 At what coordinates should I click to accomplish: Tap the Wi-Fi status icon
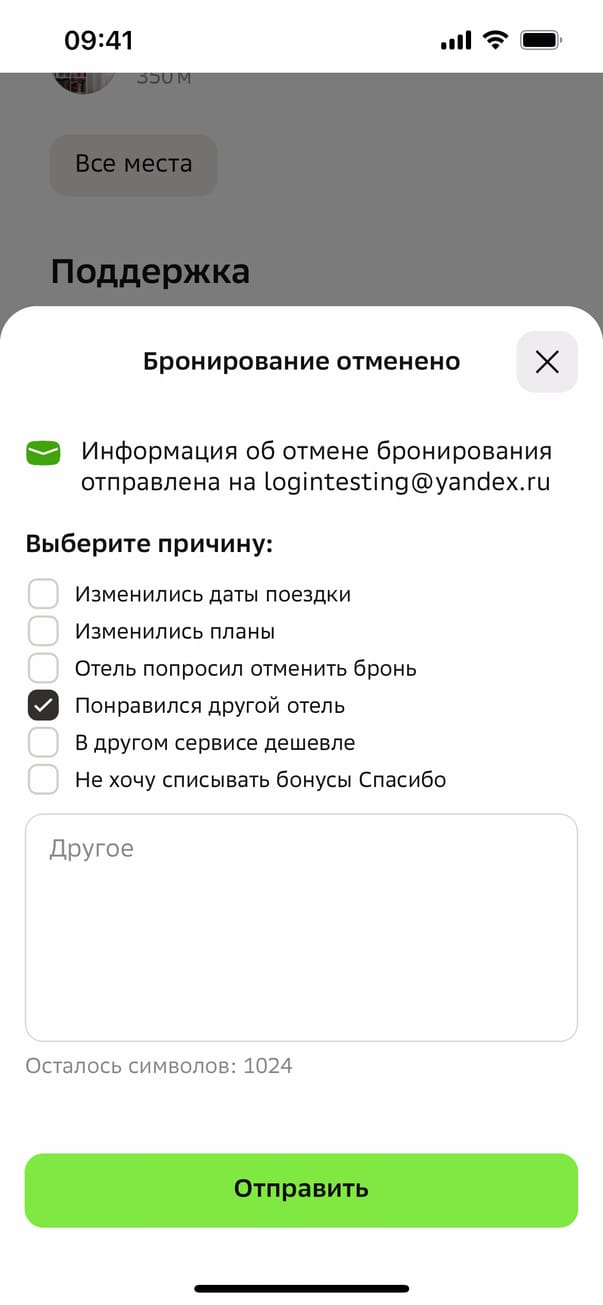coord(494,40)
